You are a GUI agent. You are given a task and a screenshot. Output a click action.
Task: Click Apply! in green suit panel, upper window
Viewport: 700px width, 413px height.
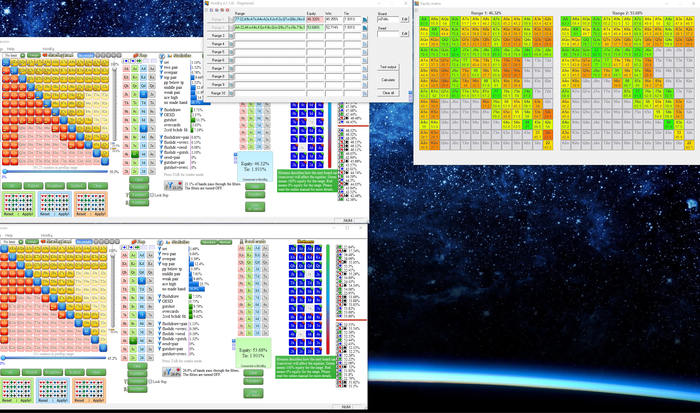tap(27, 214)
